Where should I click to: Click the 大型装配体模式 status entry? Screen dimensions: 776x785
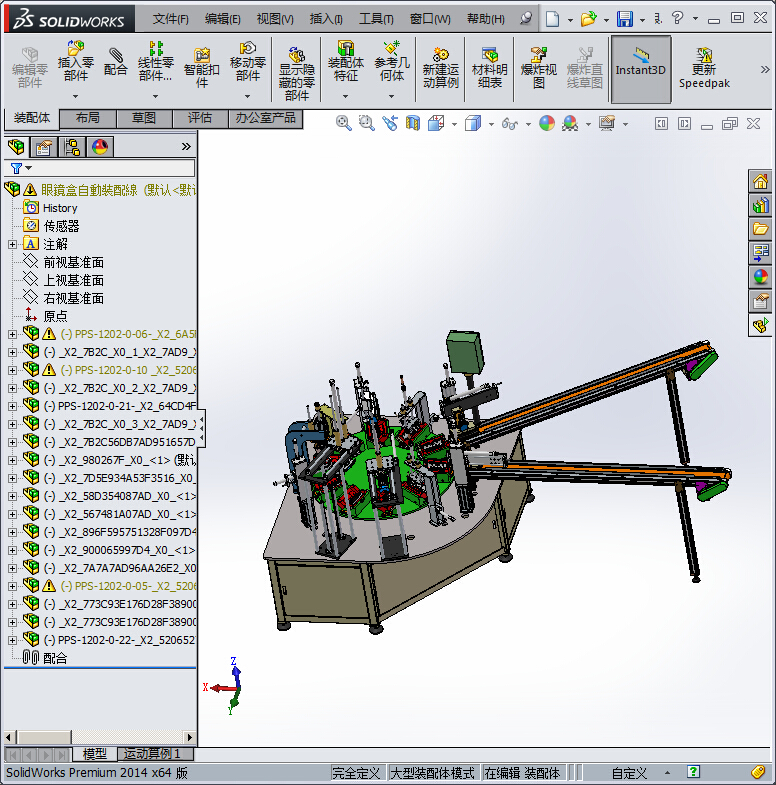pos(433,773)
